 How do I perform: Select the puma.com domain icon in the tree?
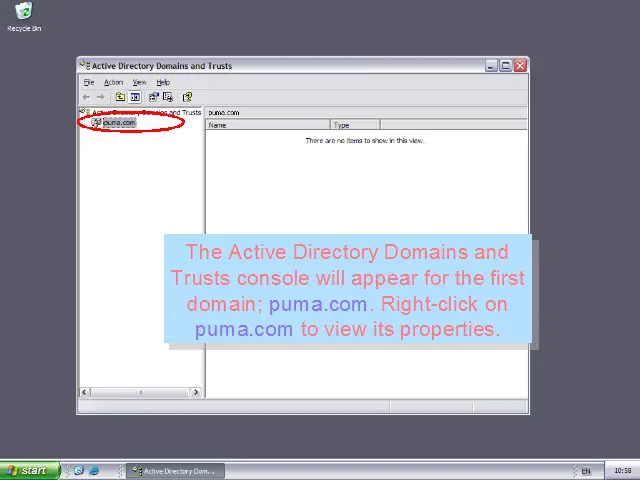pos(96,122)
